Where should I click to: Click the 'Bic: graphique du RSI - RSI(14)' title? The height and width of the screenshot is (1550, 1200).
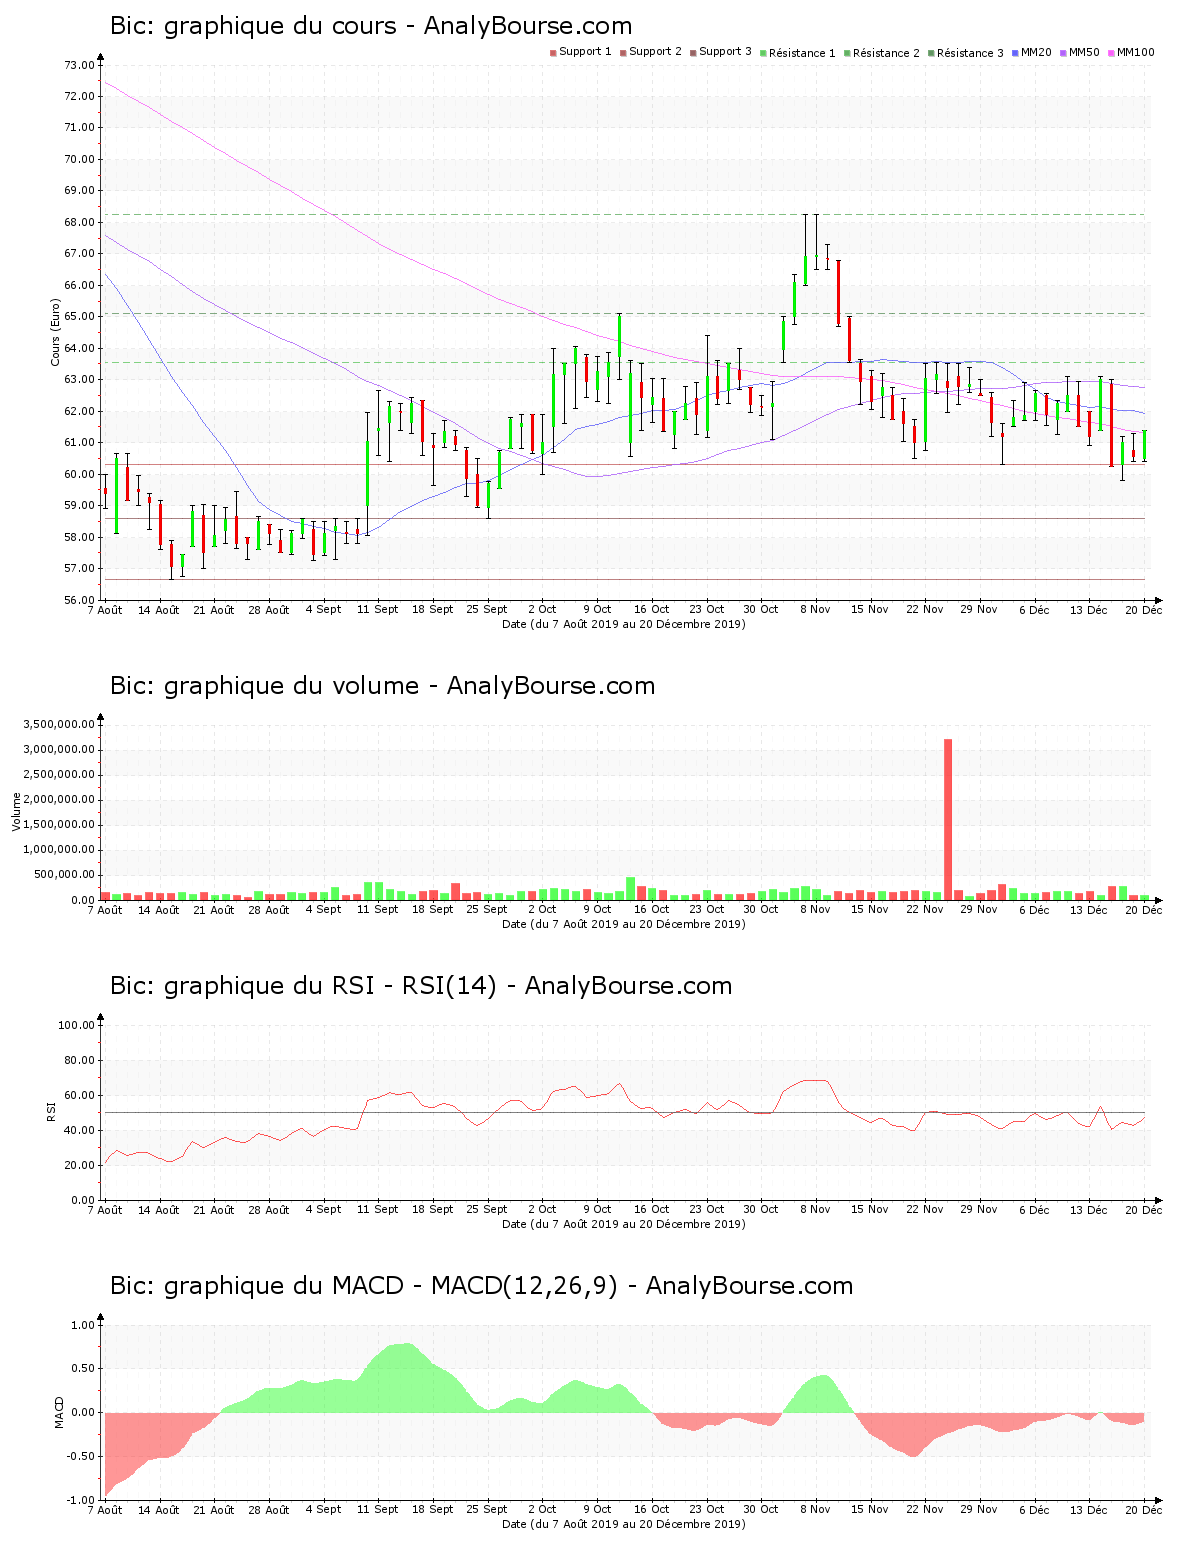pos(421,986)
